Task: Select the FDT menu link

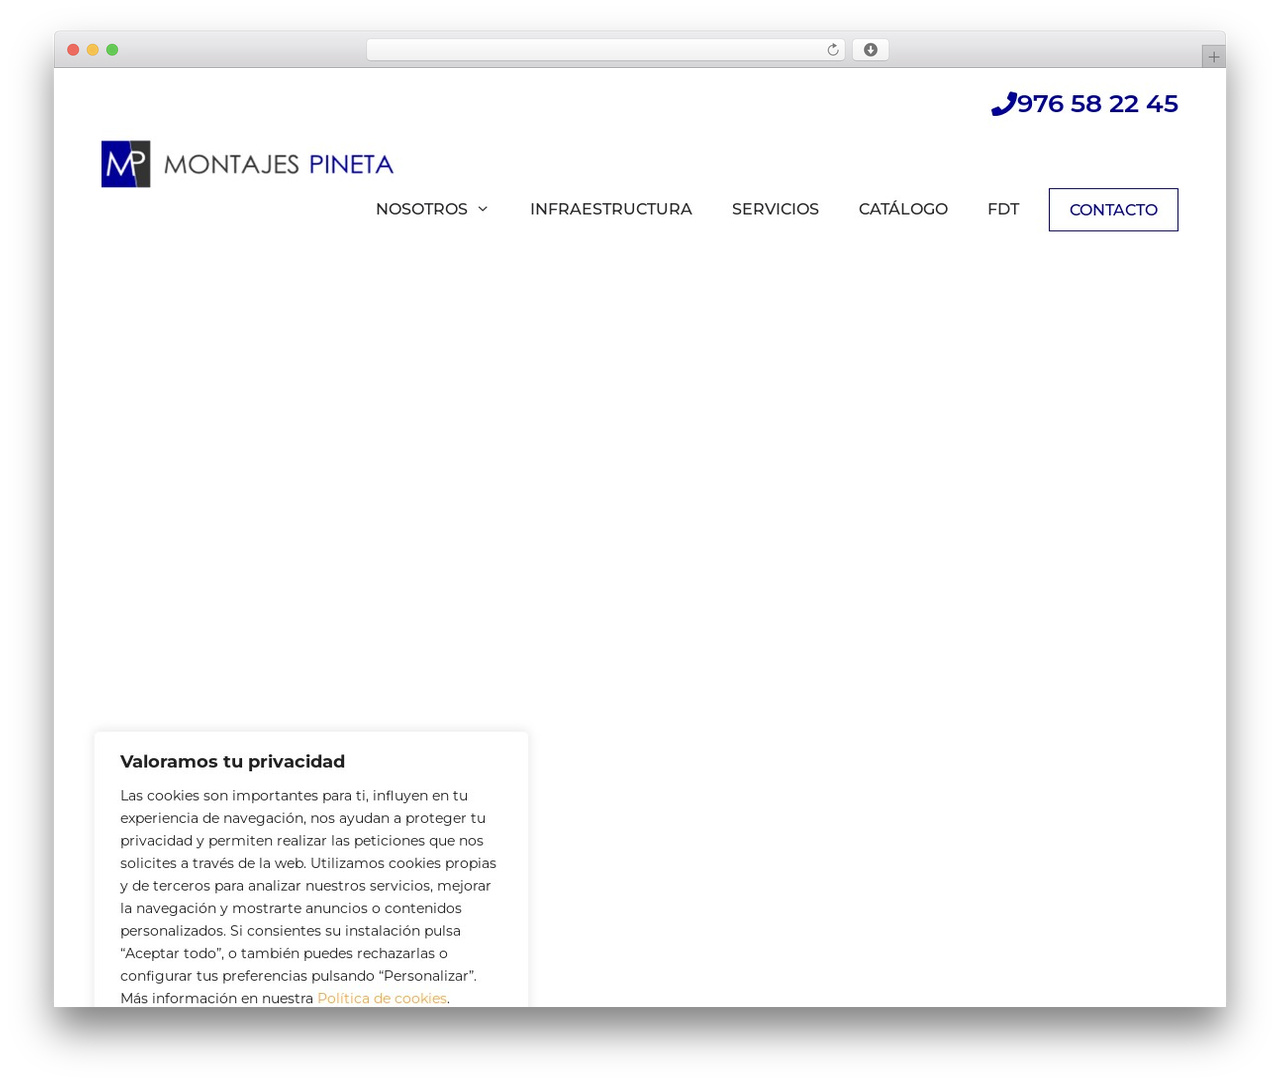Action: point(1003,209)
